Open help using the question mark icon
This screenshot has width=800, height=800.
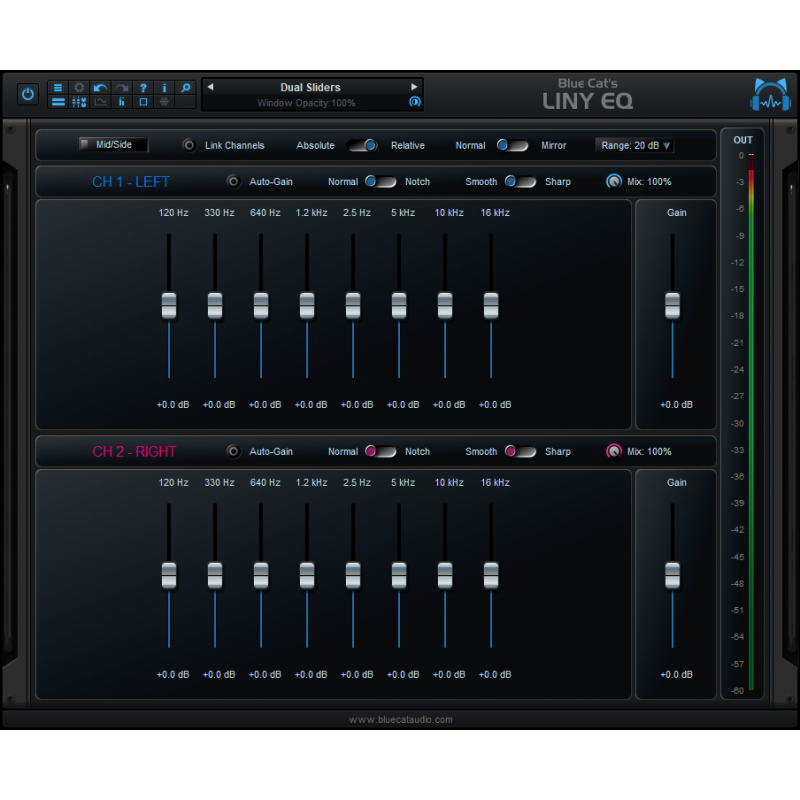143,87
